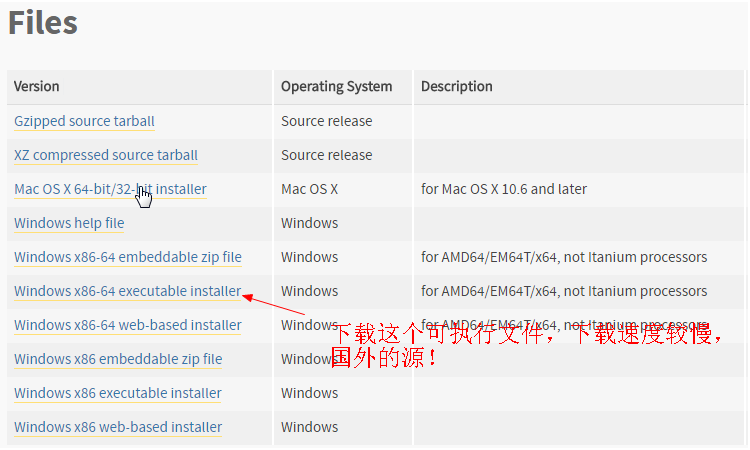Image resolution: width=750 pixels, height=450 pixels.
Task: Download Windows x86-64 executable installer
Action: [128, 291]
